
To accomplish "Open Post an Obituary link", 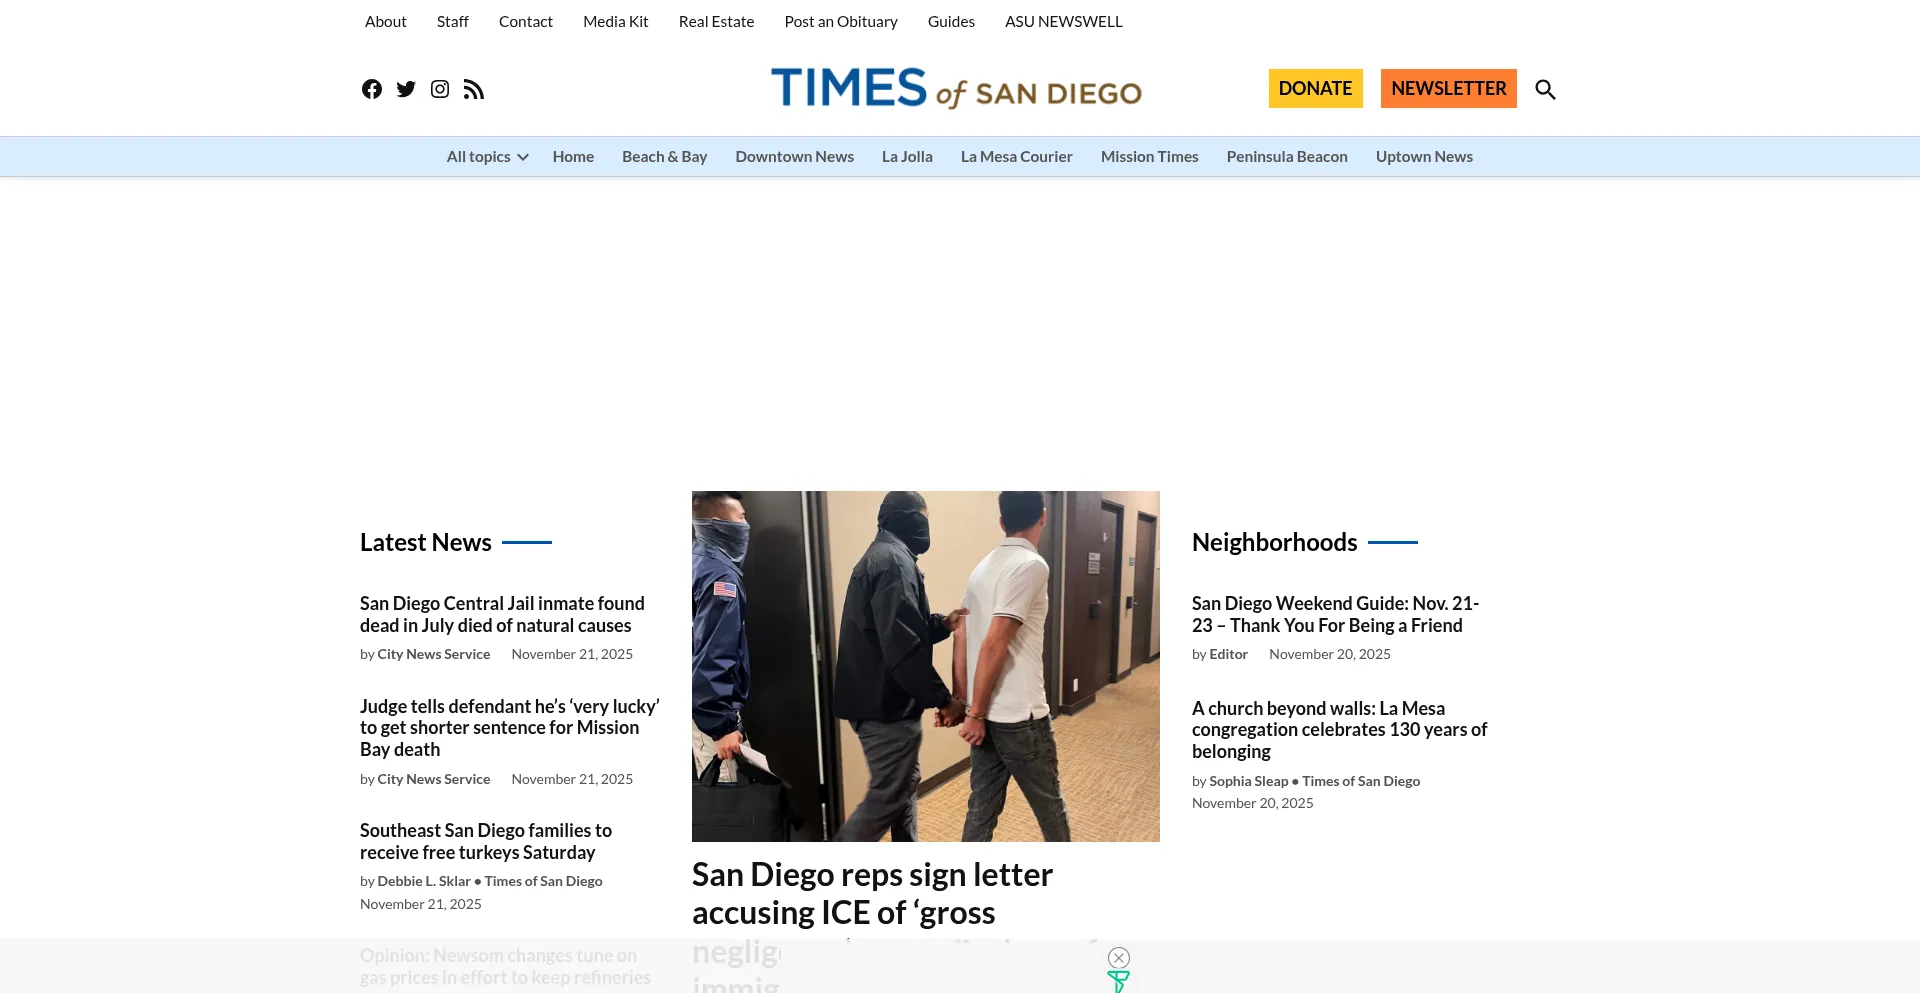I will (x=841, y=22).
